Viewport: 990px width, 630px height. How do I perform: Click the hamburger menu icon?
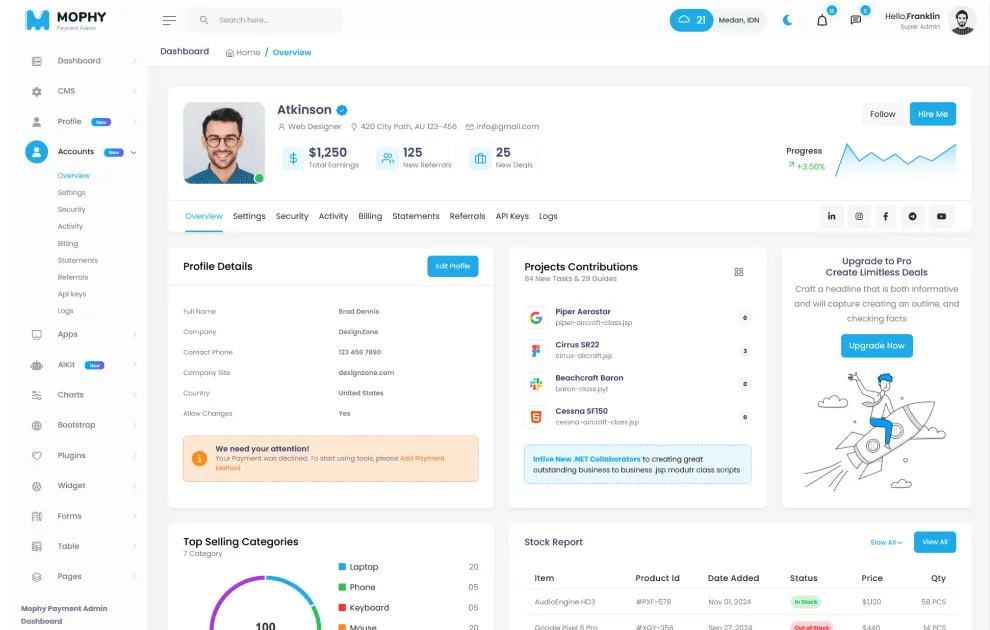tap(169, 21)
